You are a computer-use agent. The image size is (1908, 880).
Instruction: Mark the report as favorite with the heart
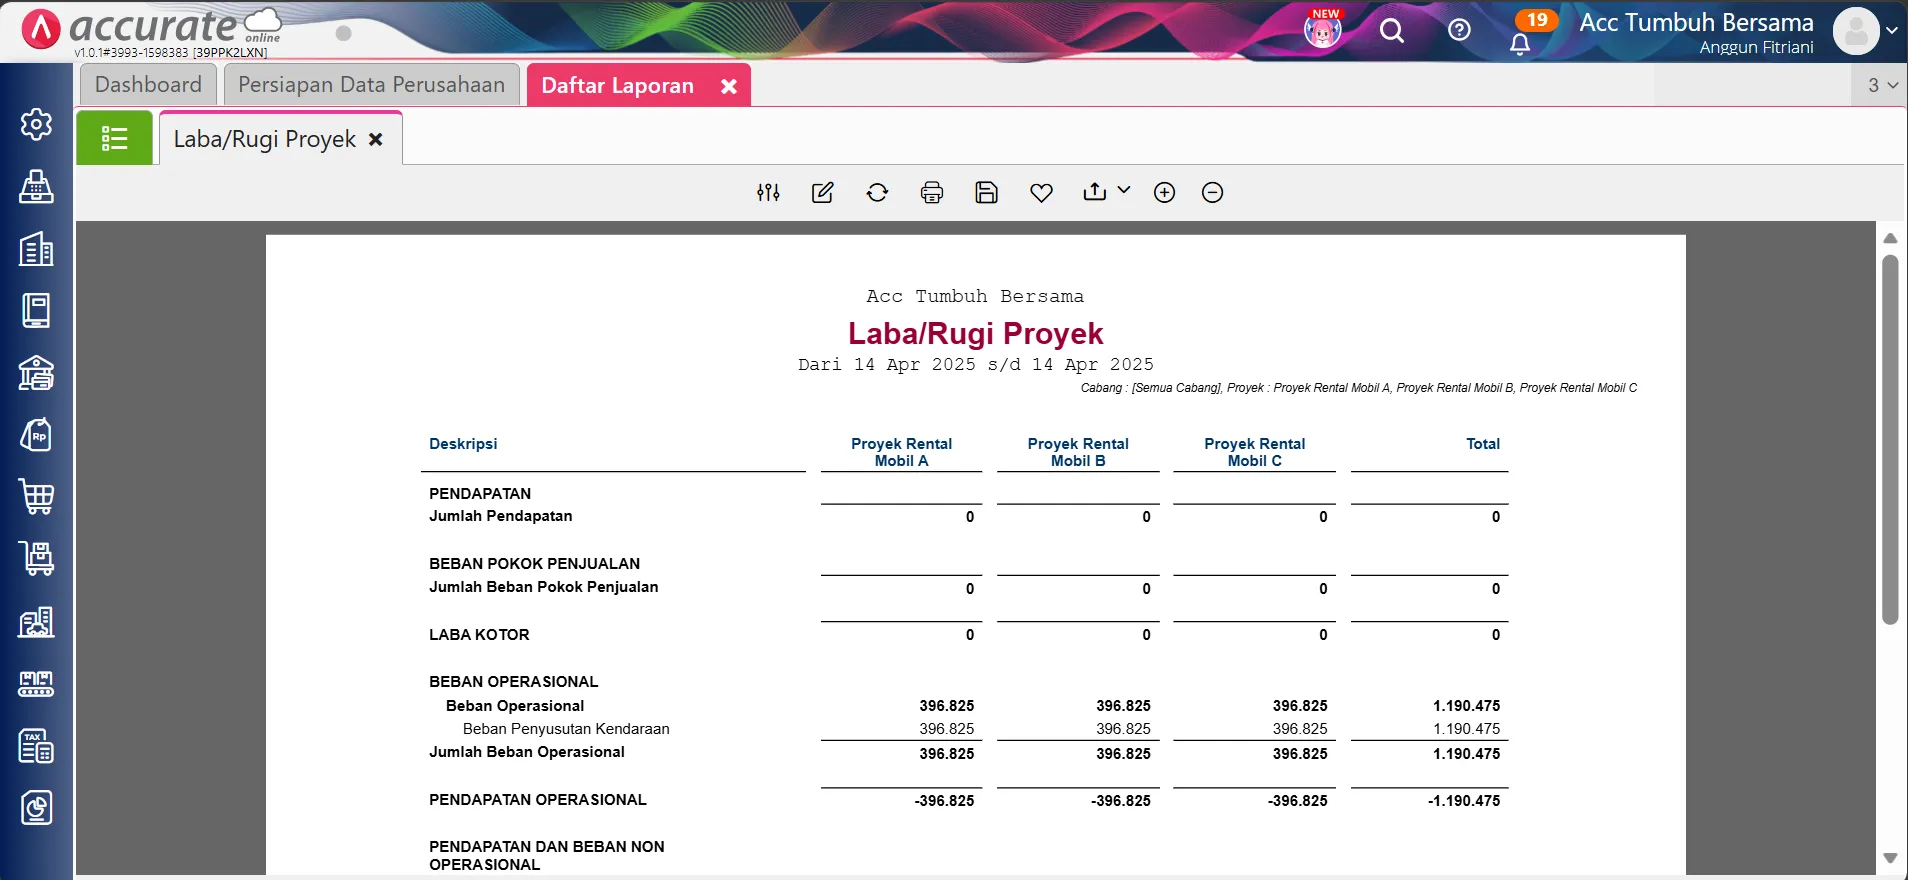point(1041,193)
